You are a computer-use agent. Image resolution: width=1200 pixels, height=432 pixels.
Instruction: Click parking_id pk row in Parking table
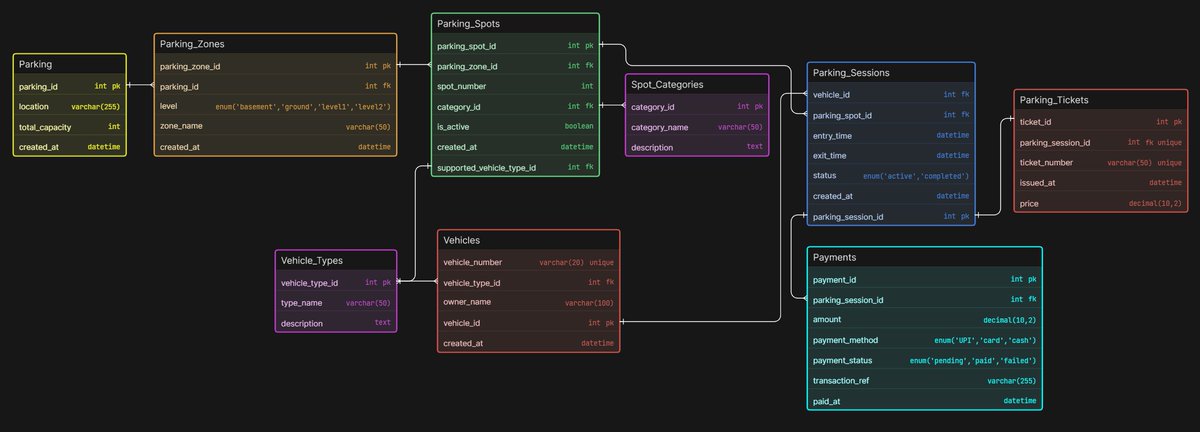[70, 86]
